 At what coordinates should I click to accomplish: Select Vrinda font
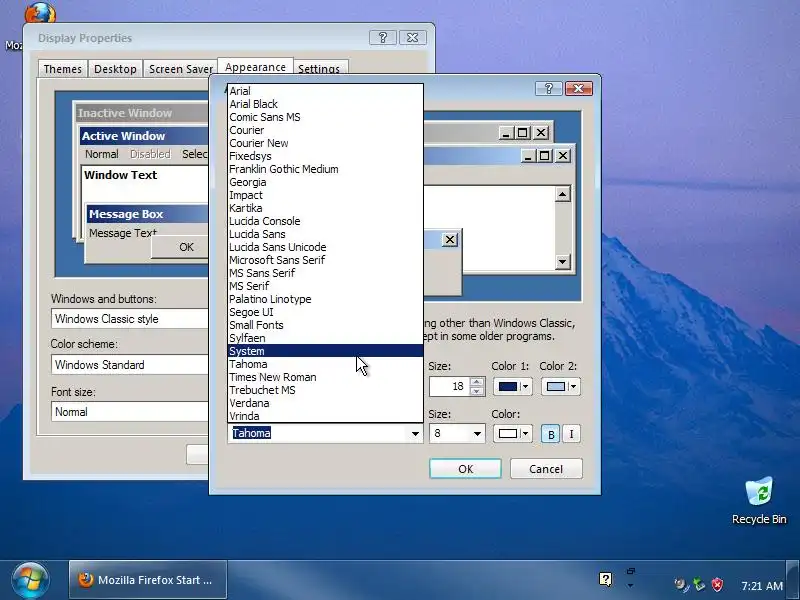click(x=325, y=416)
